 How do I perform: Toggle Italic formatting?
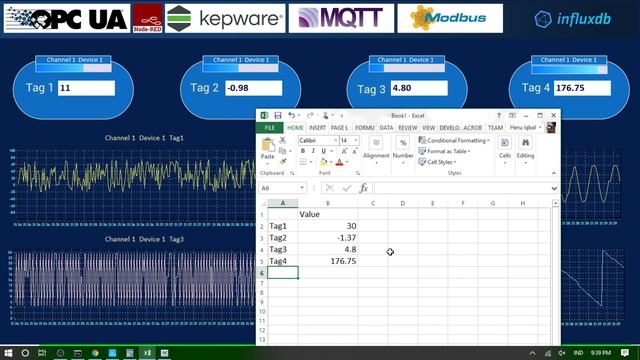(313, 151)
